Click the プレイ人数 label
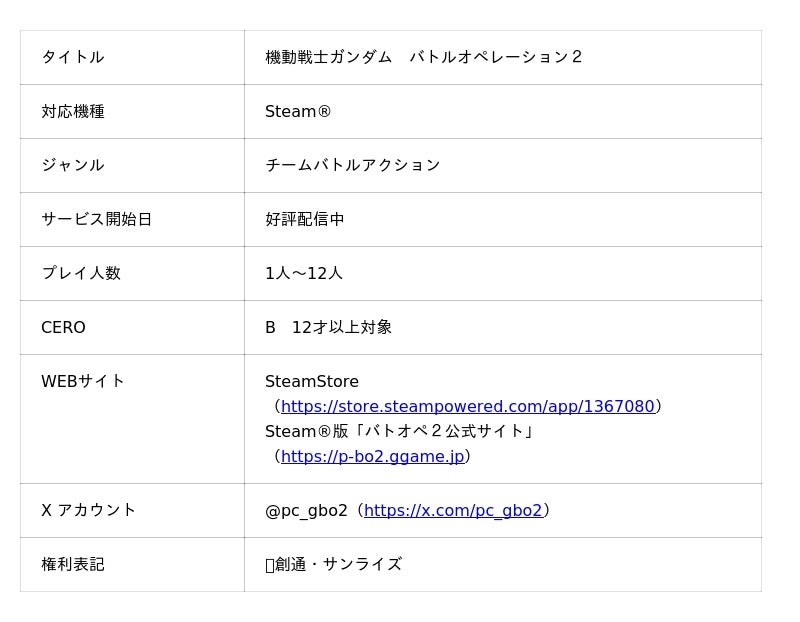The height and width of the screenshot is (622, 800). tap(81, 273)
